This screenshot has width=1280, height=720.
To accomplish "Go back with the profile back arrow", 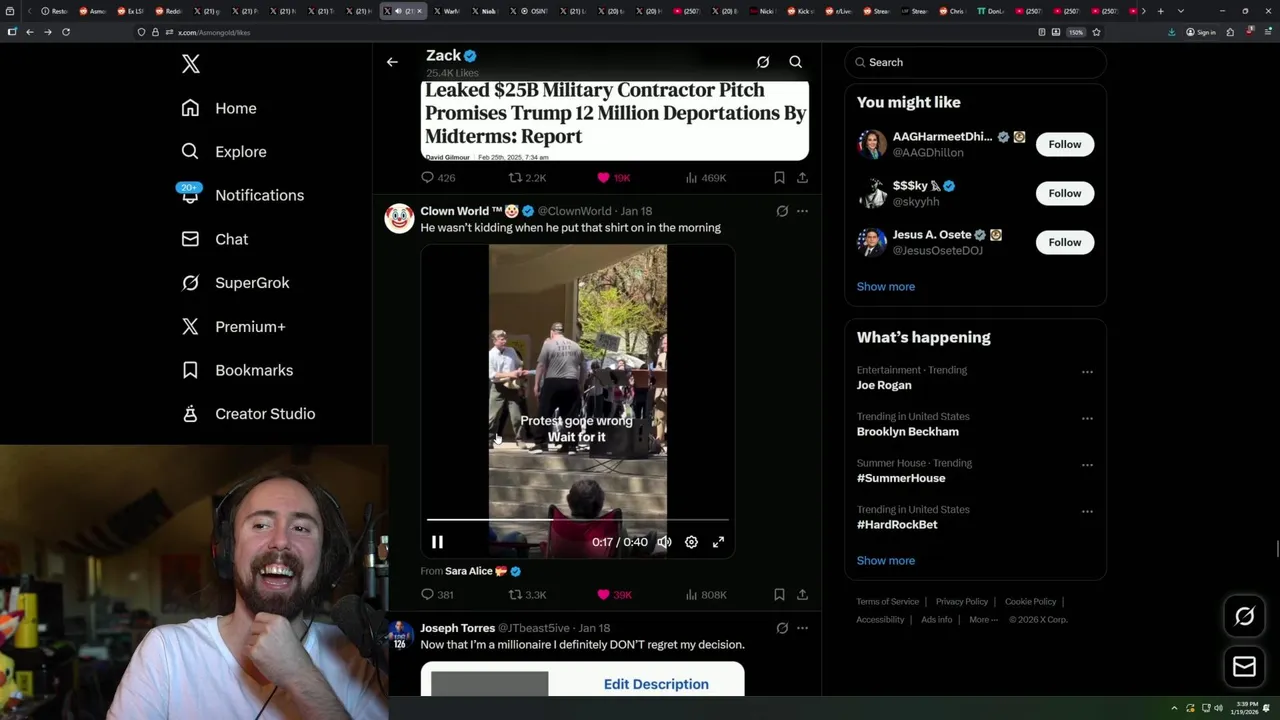I will (x=392, y=62).
